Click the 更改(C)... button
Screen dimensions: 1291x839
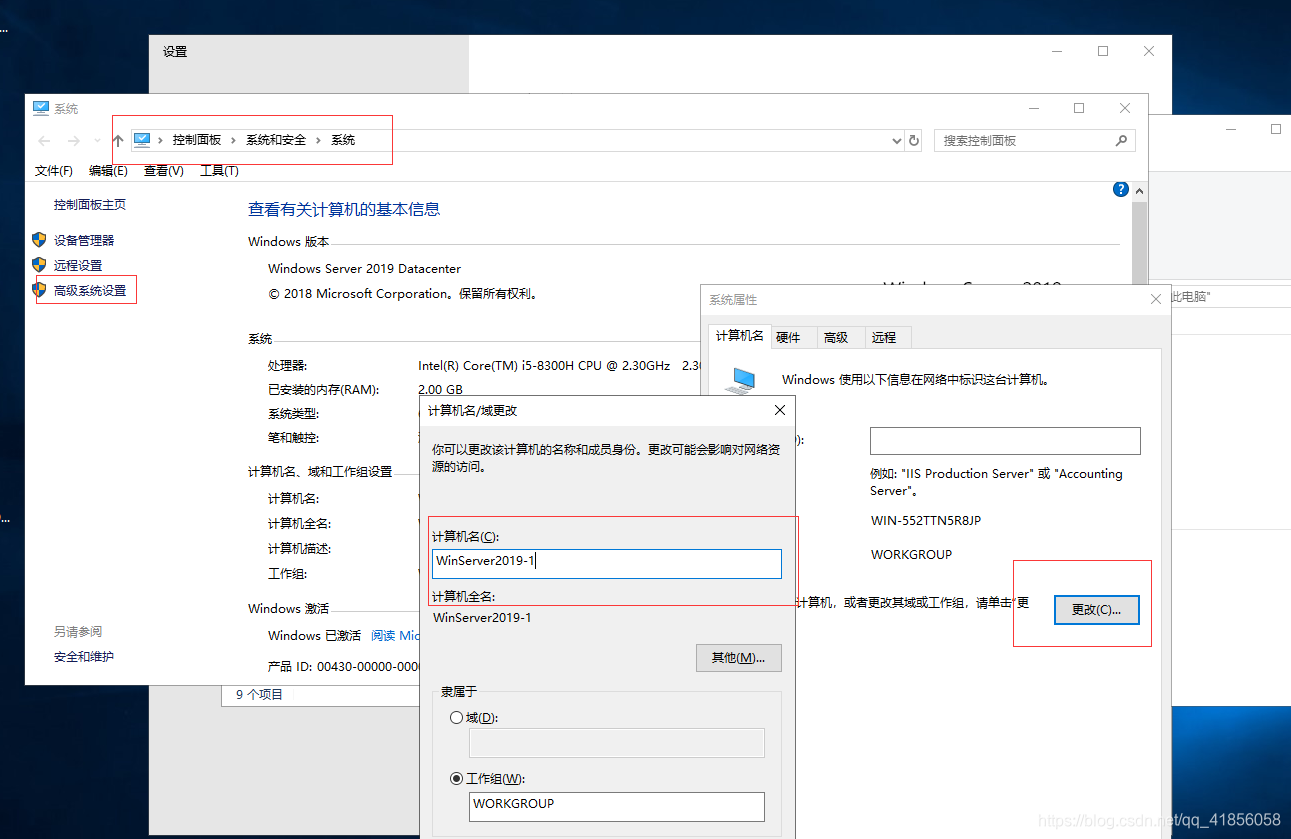1096,610
